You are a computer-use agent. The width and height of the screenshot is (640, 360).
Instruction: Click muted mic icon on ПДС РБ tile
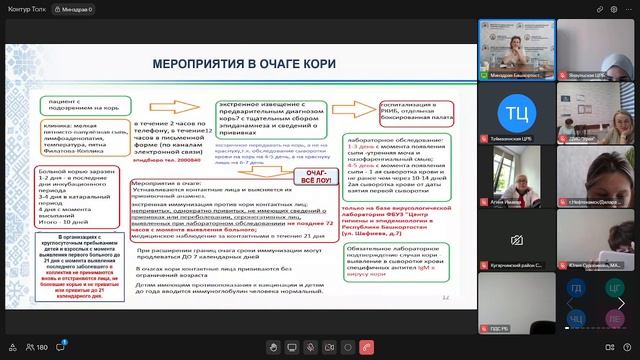tap(484, 329)
